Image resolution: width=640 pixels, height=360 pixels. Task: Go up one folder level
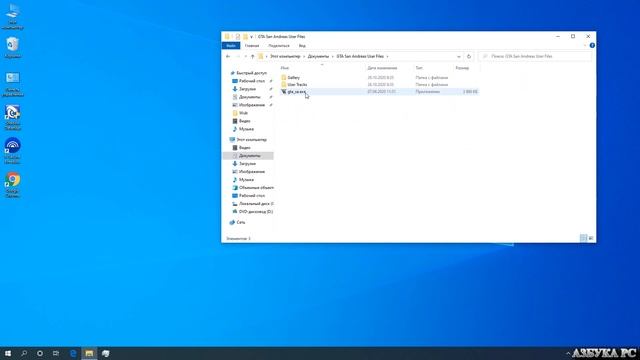click(x=252, y=56)
